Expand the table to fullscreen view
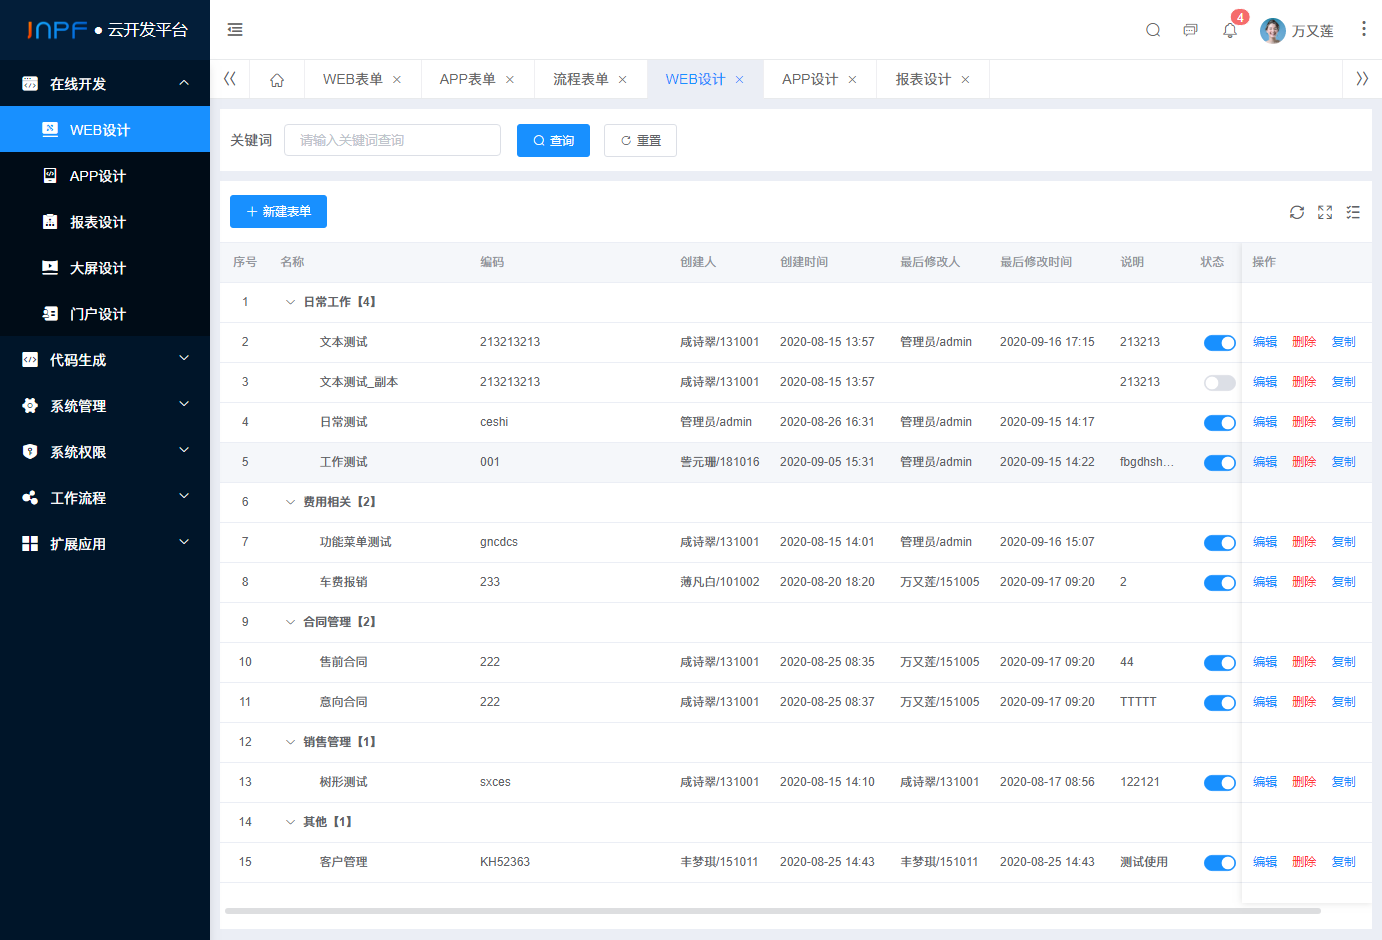1382x940 pixels. [x=1325, y=212]
